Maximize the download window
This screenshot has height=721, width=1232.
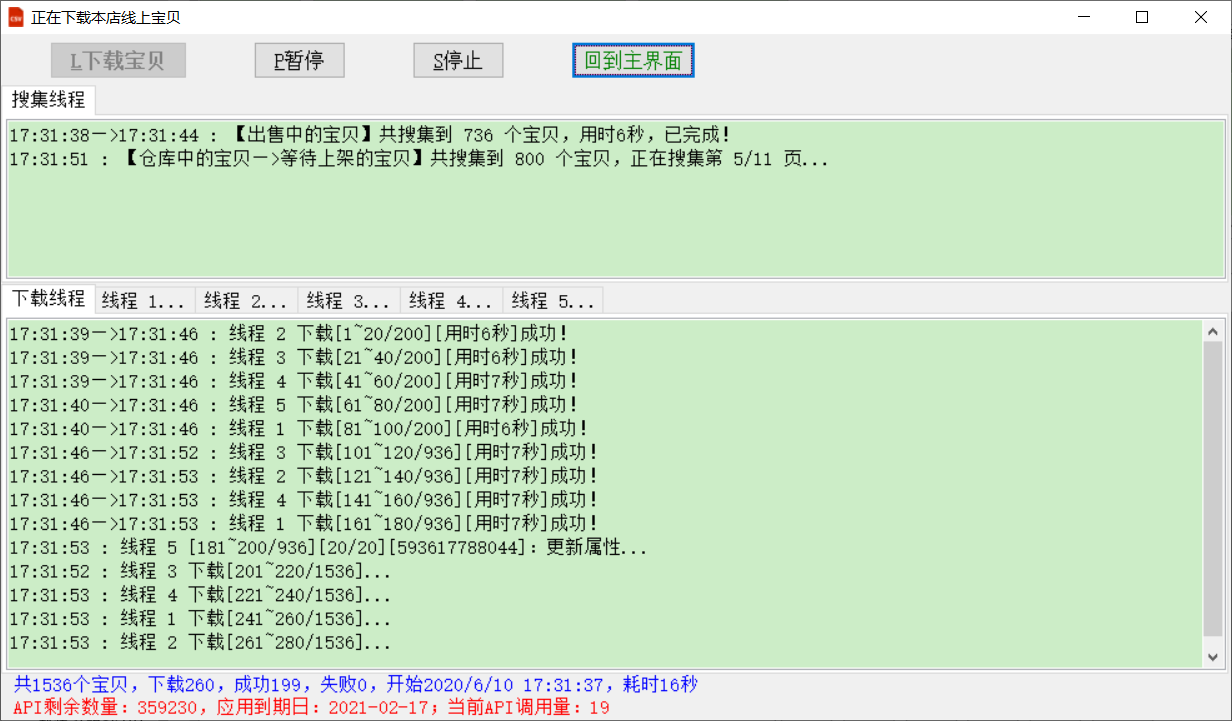click(x=1142, y=17)
